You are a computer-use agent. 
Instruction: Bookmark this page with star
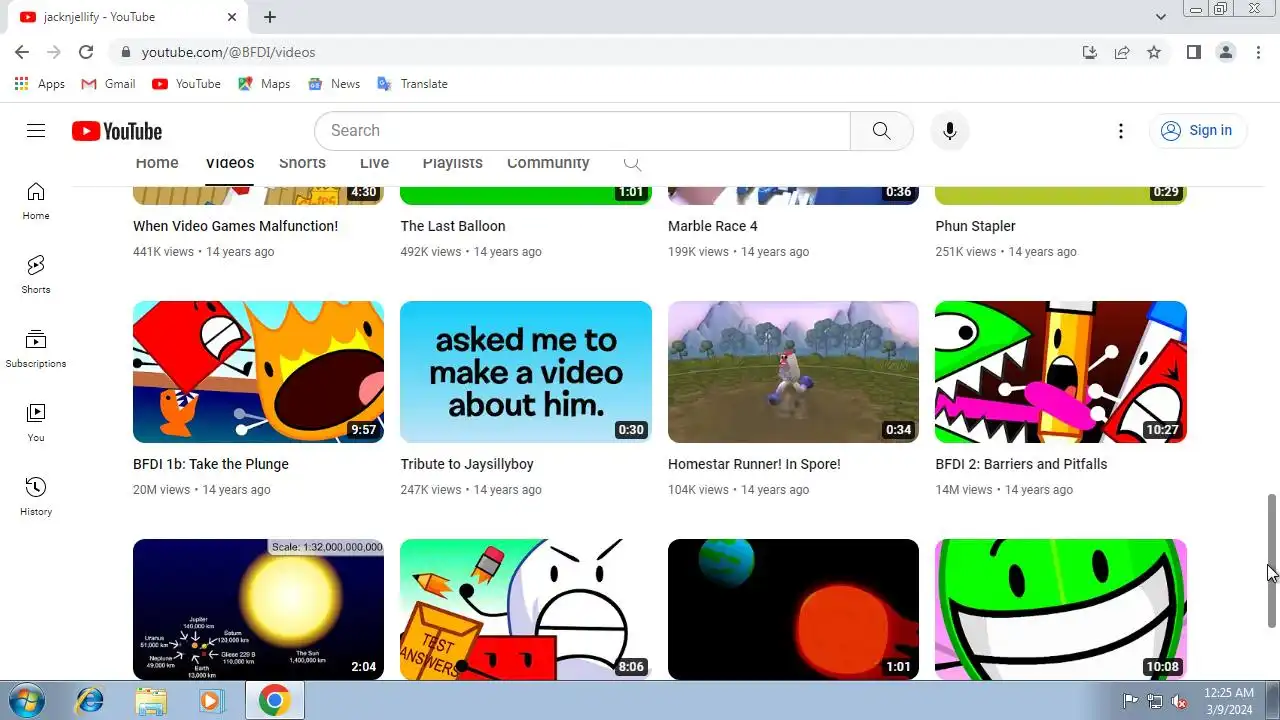1154,52
